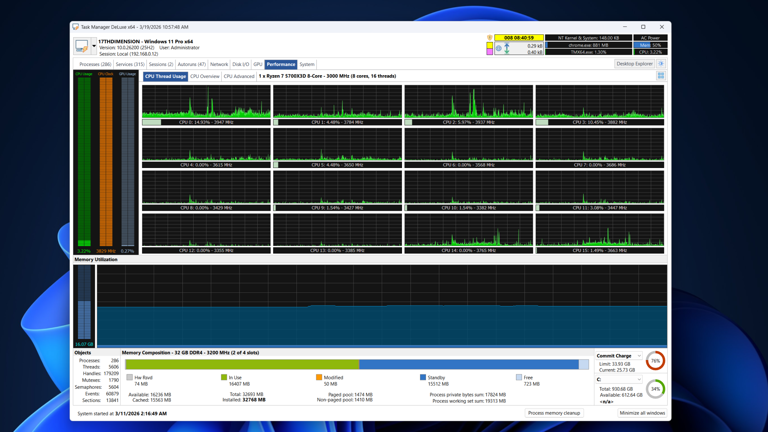Click the Modified legend swatch
This screenshot has height=432, width=768.
tap(319, 377)
